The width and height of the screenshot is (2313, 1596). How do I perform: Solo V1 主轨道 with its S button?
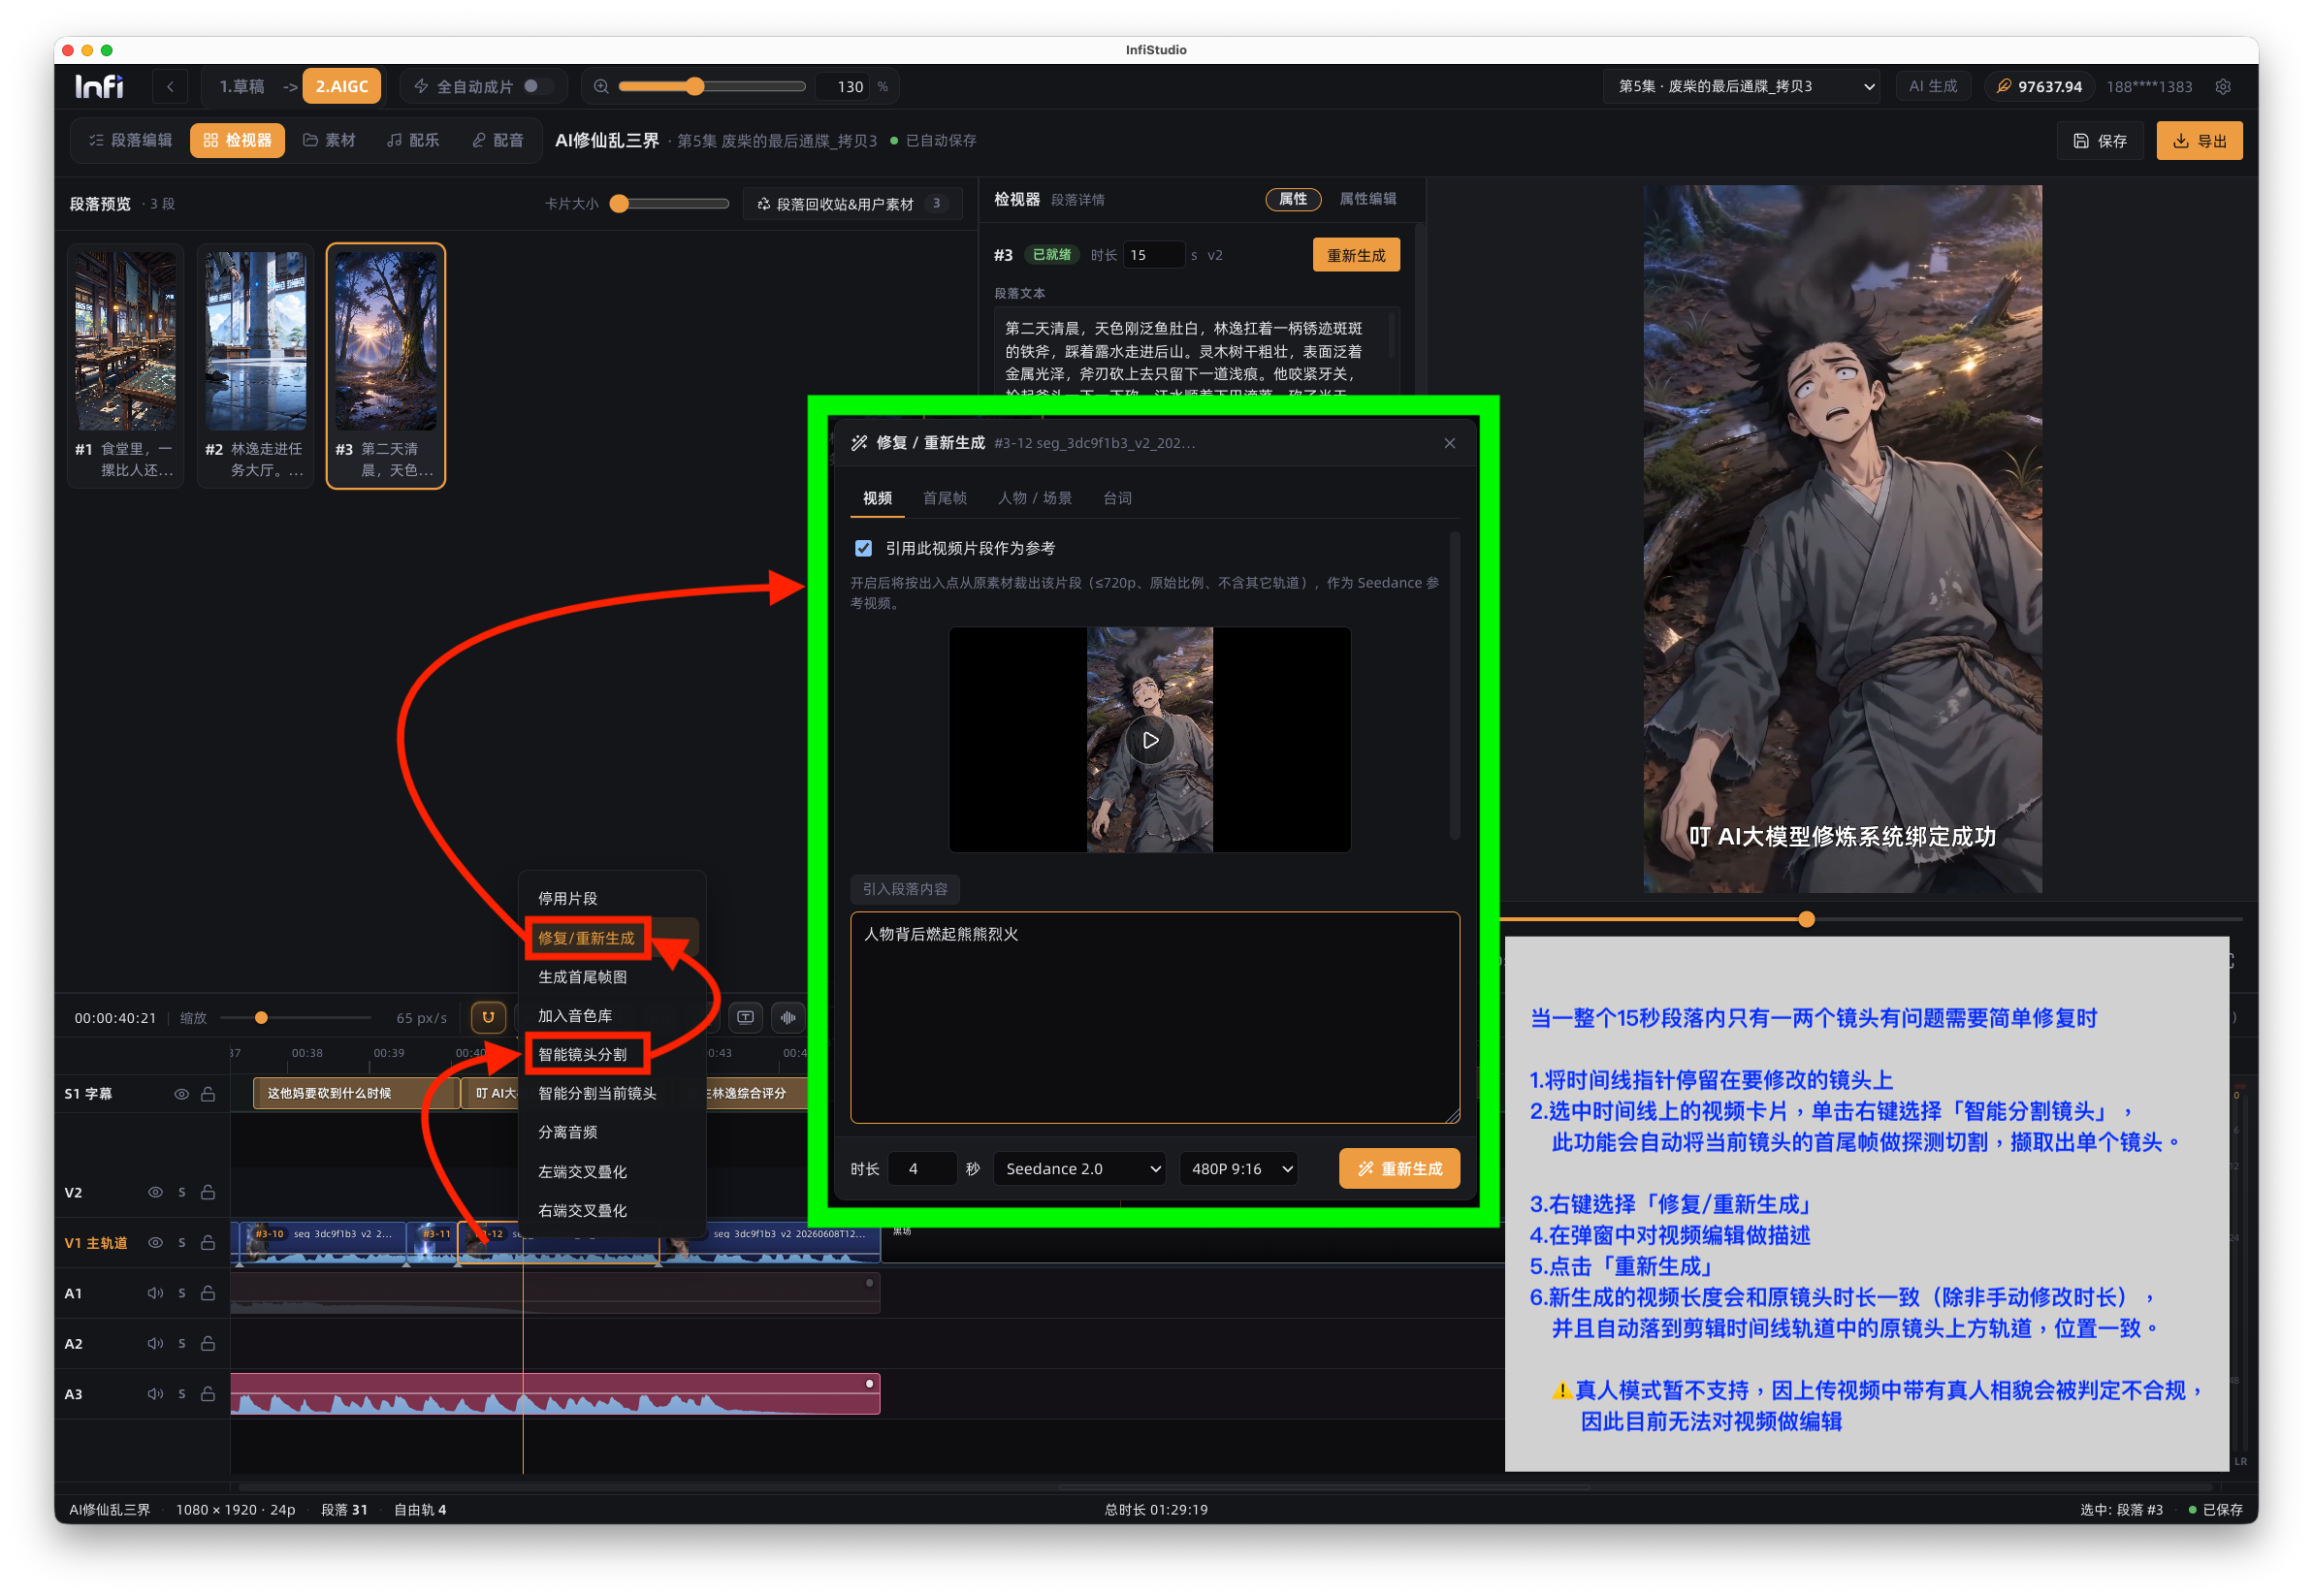[182, 1243]
